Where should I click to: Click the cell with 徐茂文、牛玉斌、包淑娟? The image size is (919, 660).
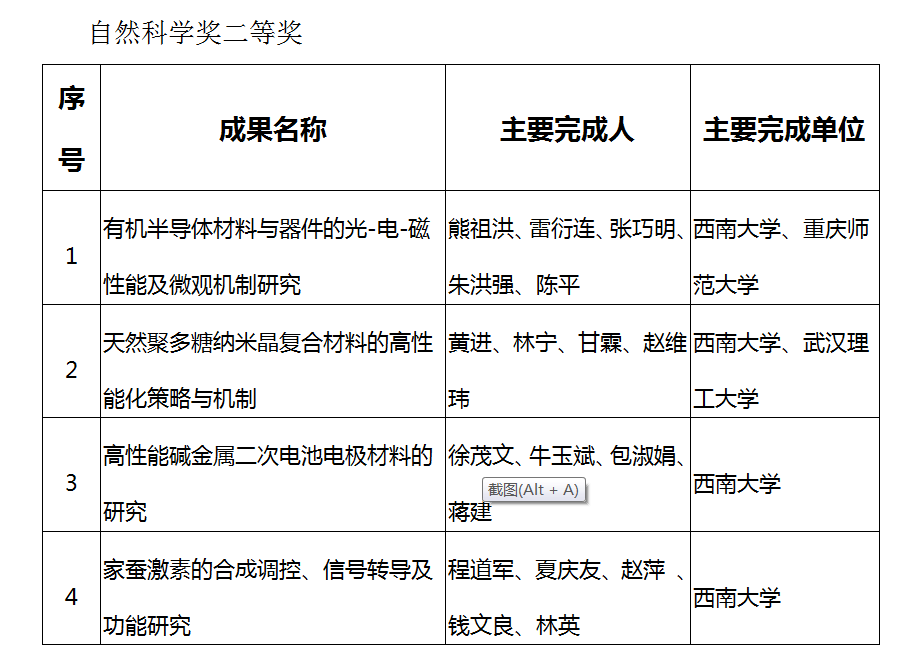click(x=566, y=458)
